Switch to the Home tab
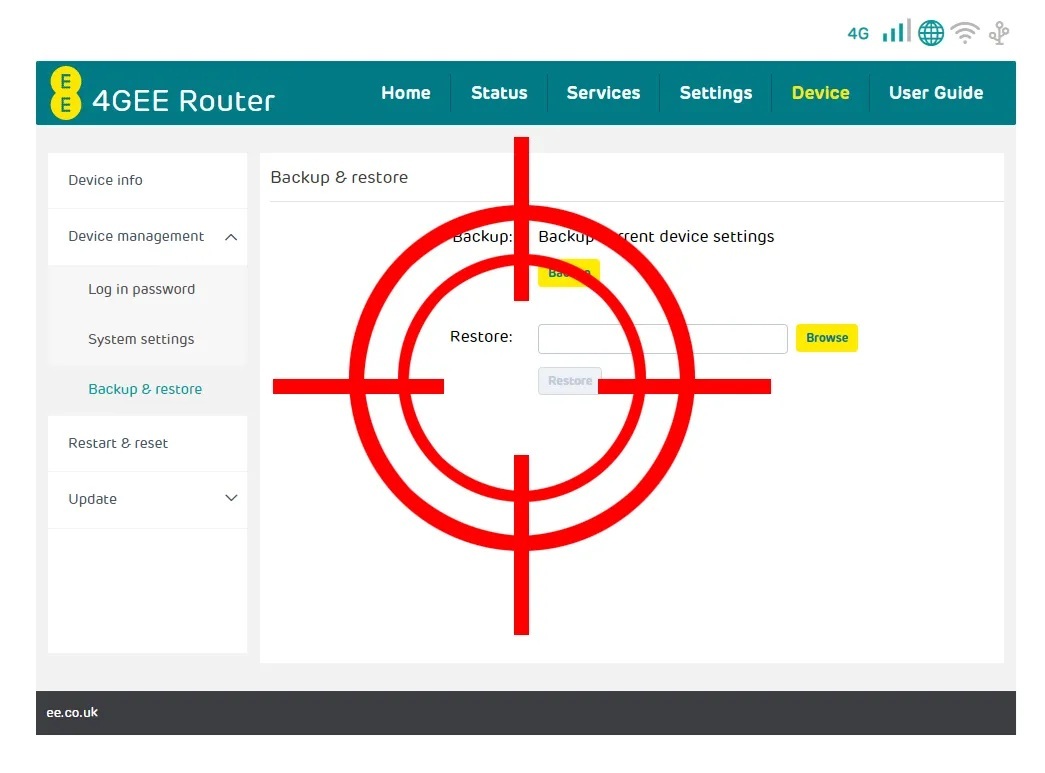 coord(406,92)
